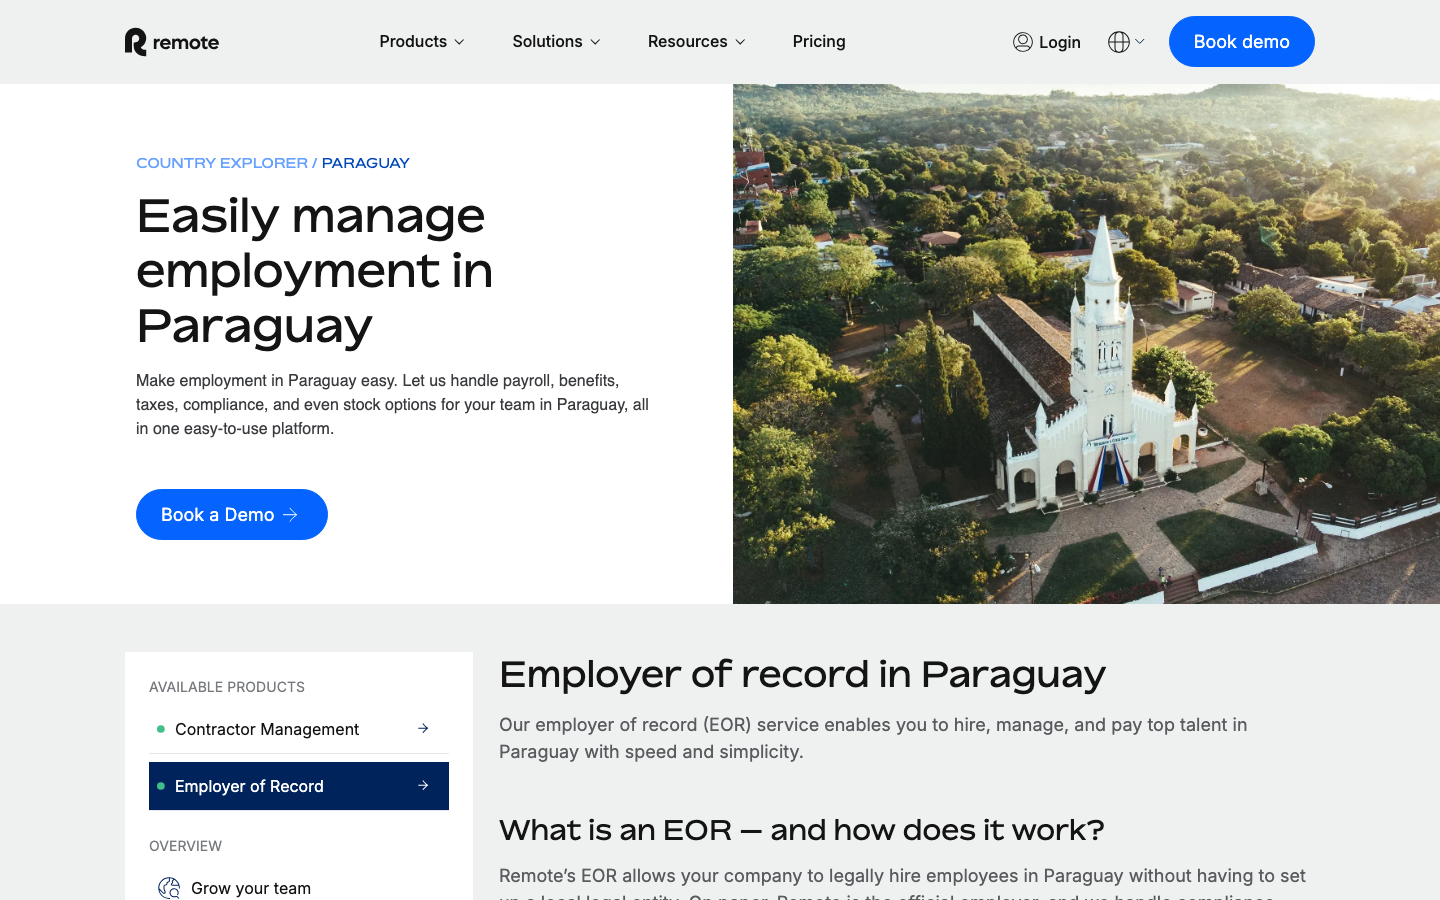Follow the Country Explorer breadcrumb link

[x=222, y=163]
